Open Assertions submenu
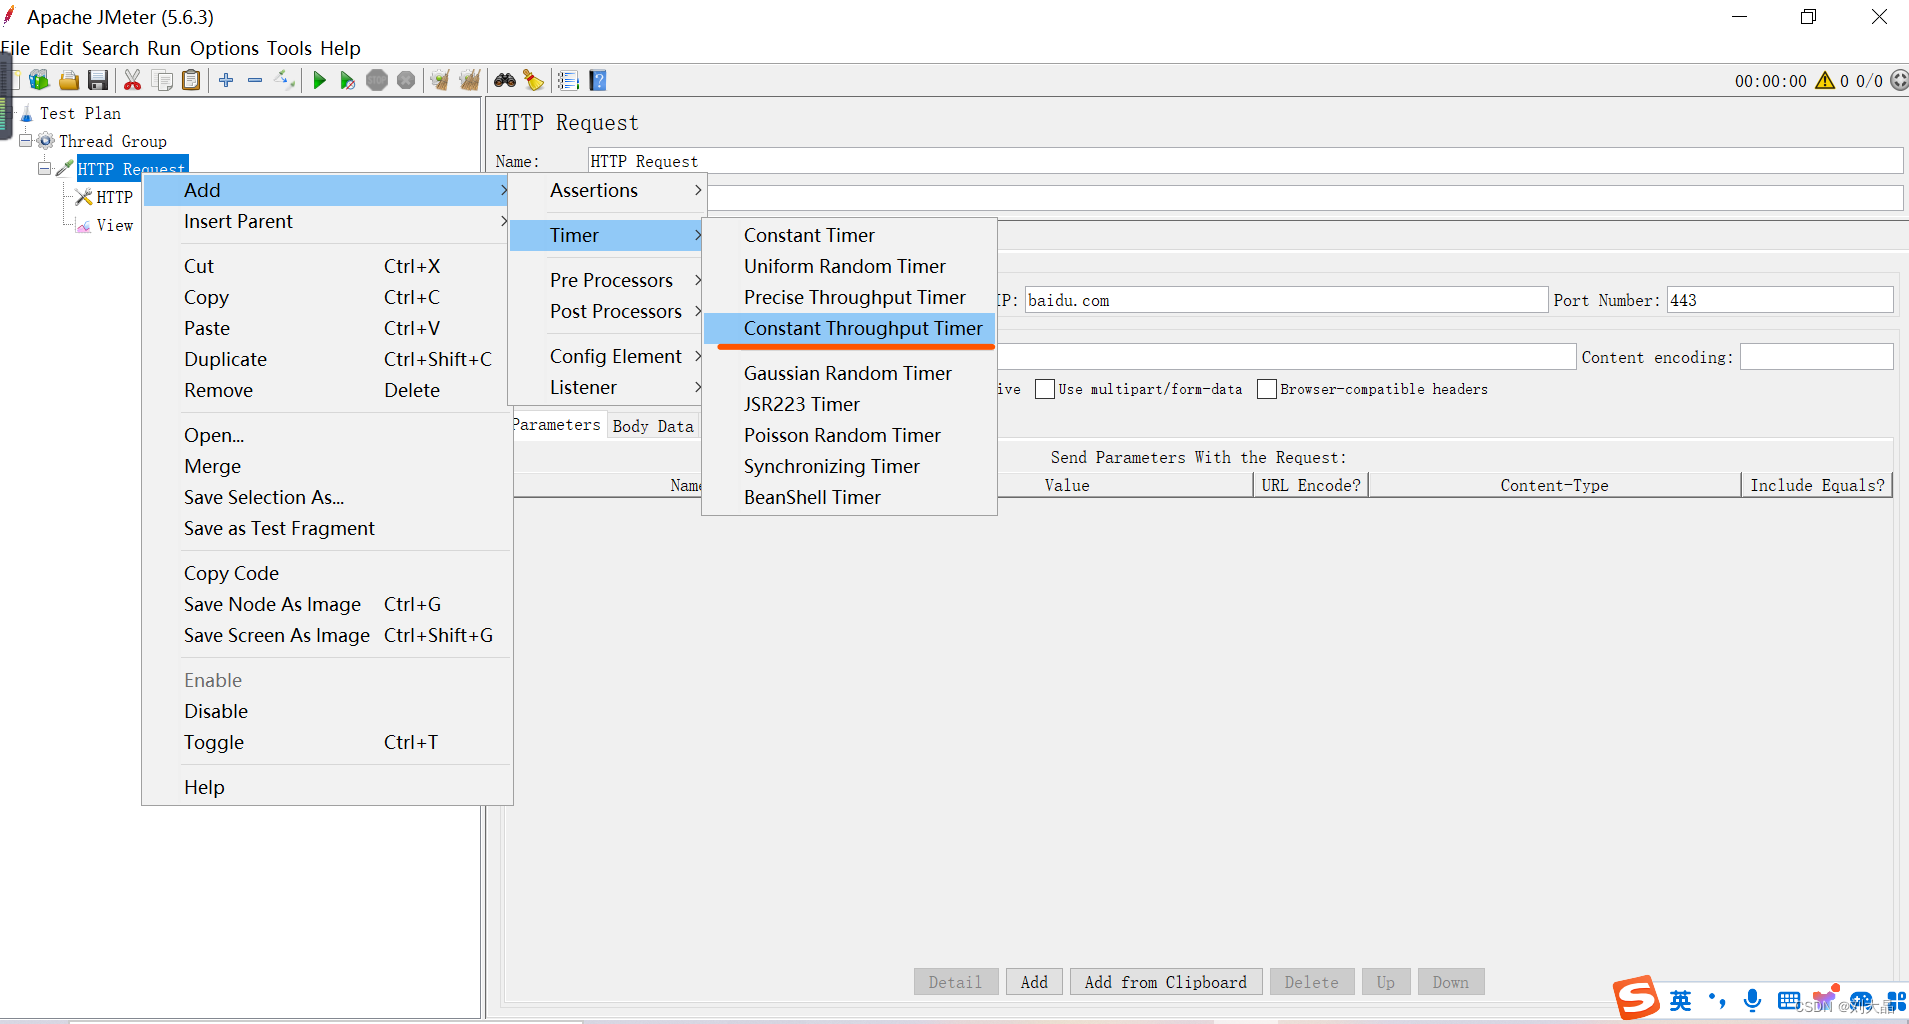This screenshot has height=1024, width=1909. click(x=608, y=190)
